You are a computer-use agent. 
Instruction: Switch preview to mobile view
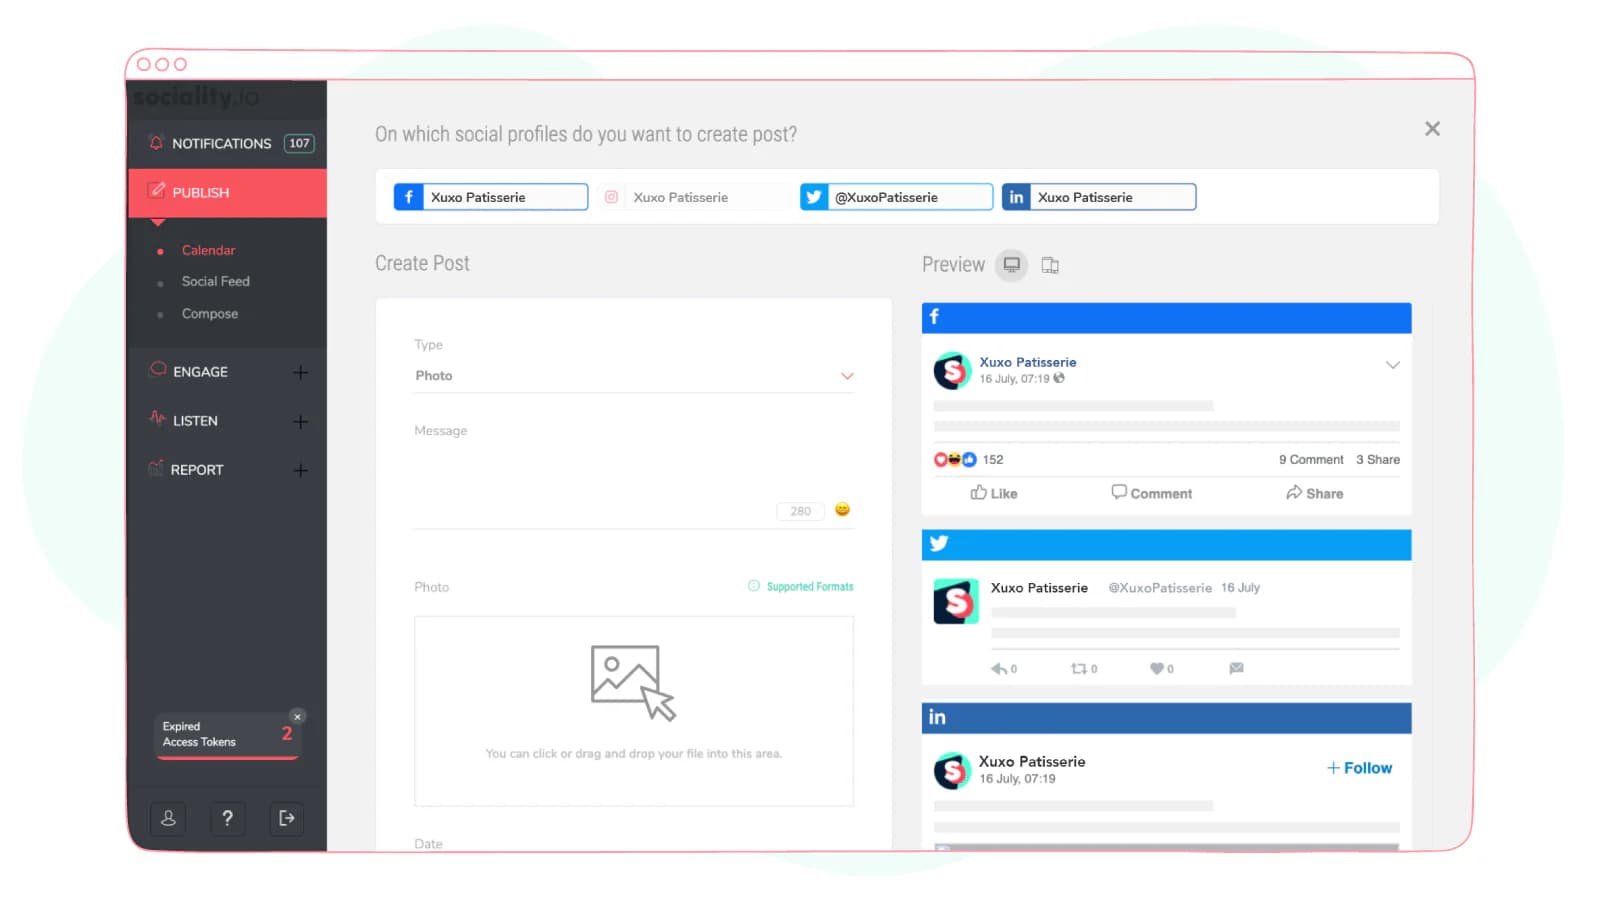coord(1050,265)
